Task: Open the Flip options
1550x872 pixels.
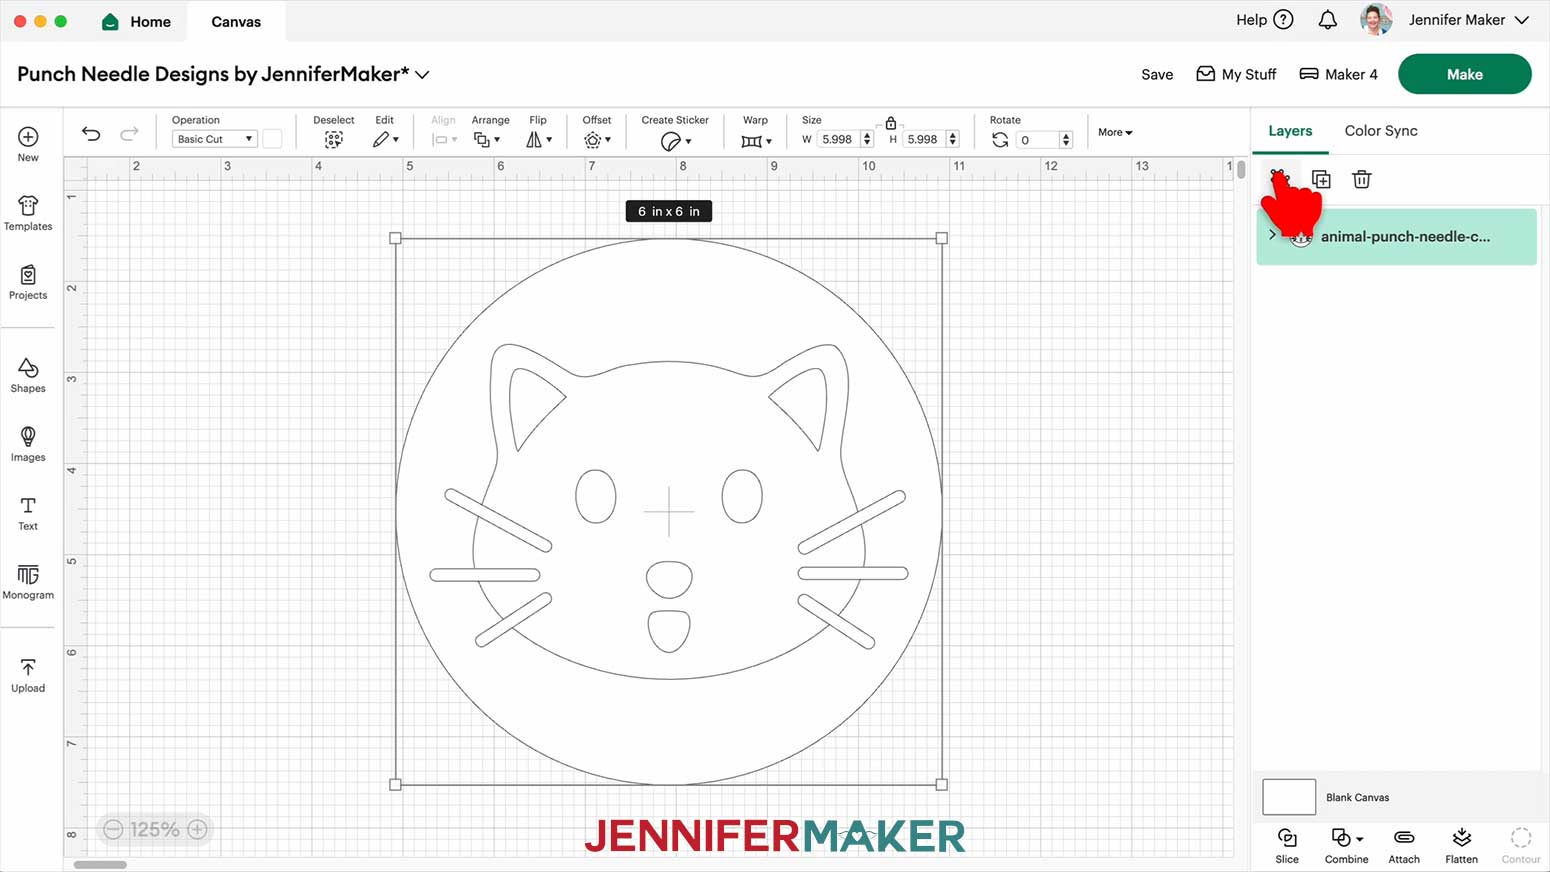Action: point(539,140)
